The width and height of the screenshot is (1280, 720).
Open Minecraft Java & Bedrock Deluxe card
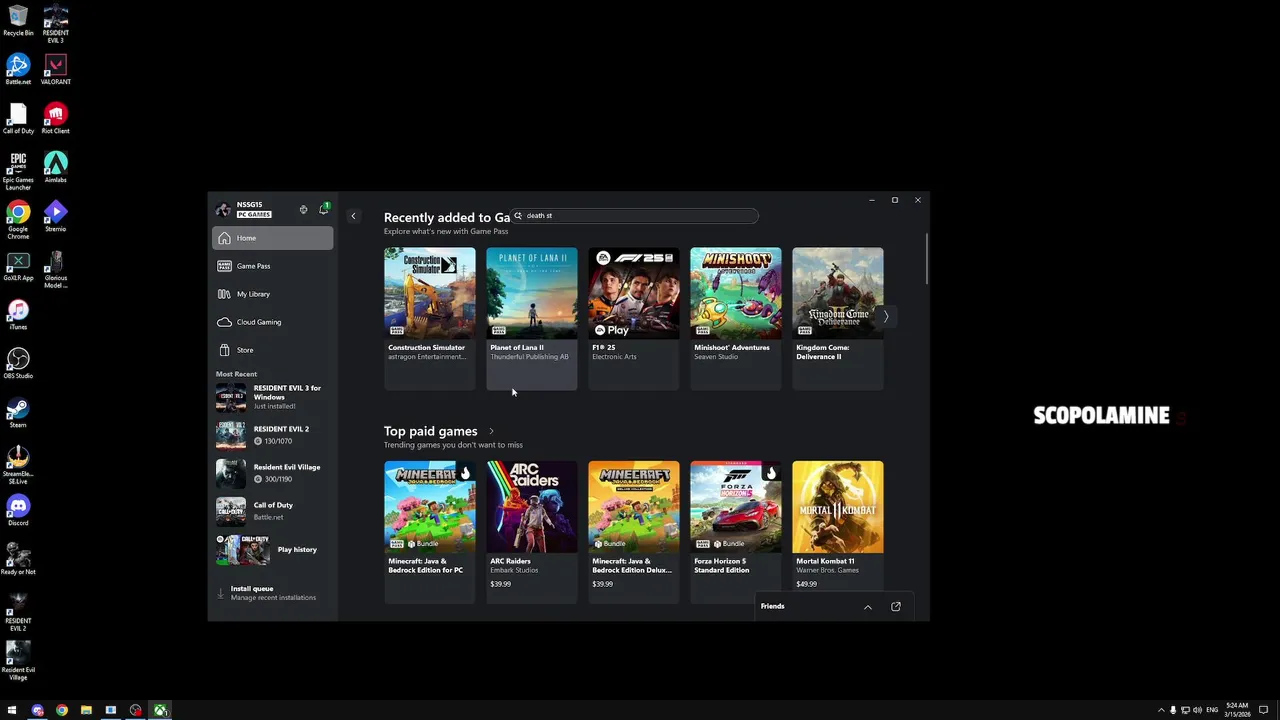pos(633,532)
